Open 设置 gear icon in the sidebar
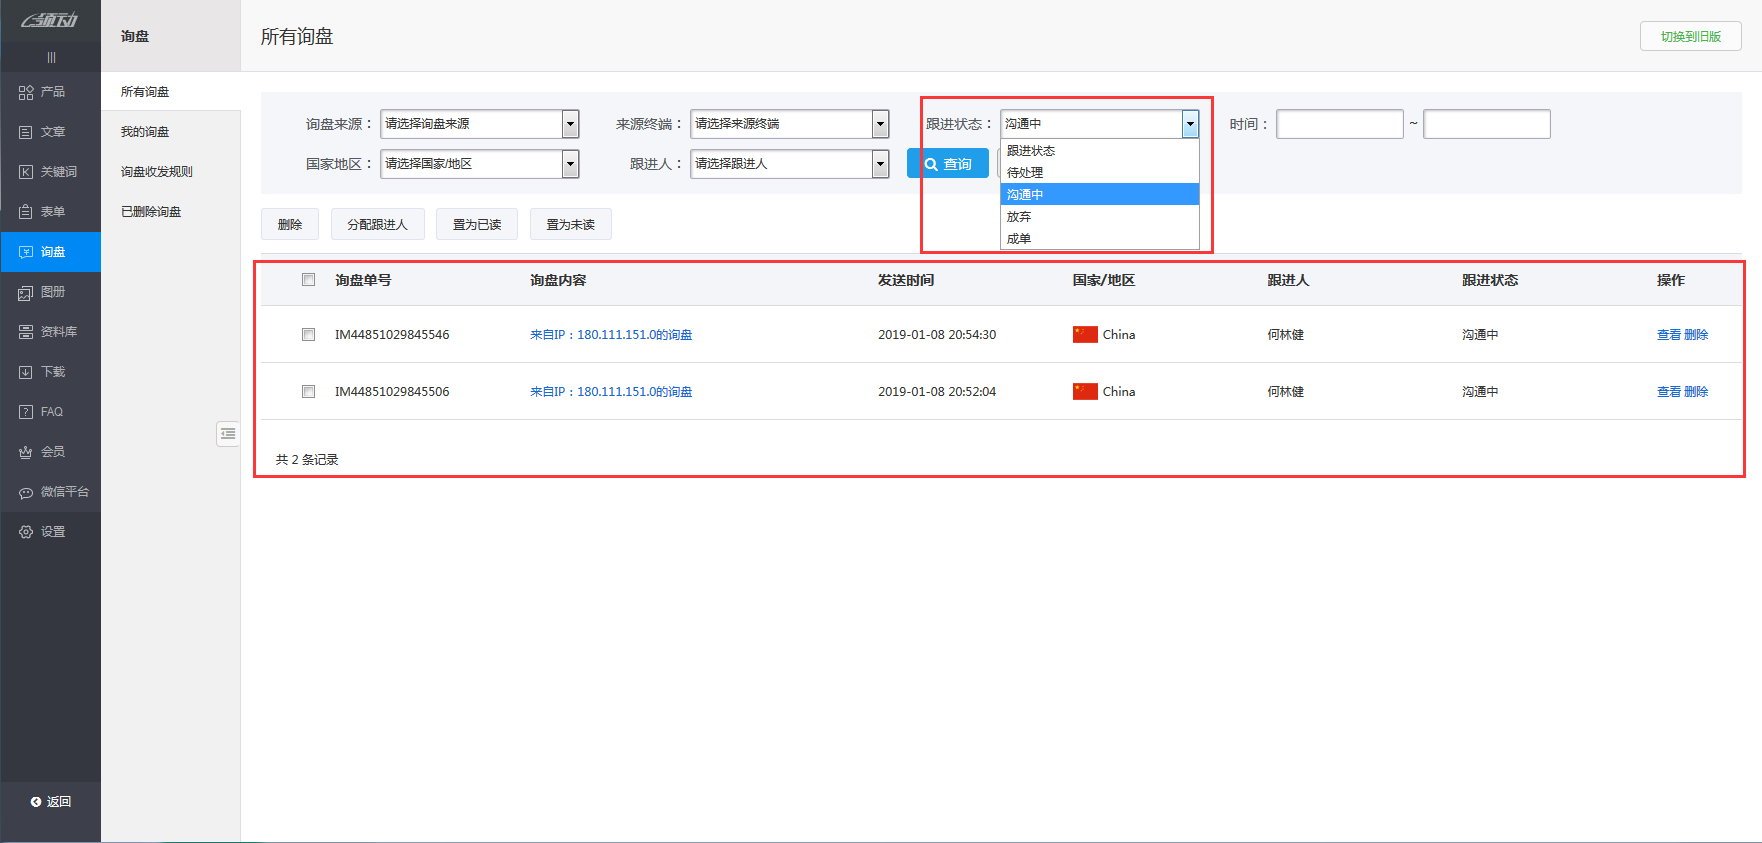 pos(26,532)
